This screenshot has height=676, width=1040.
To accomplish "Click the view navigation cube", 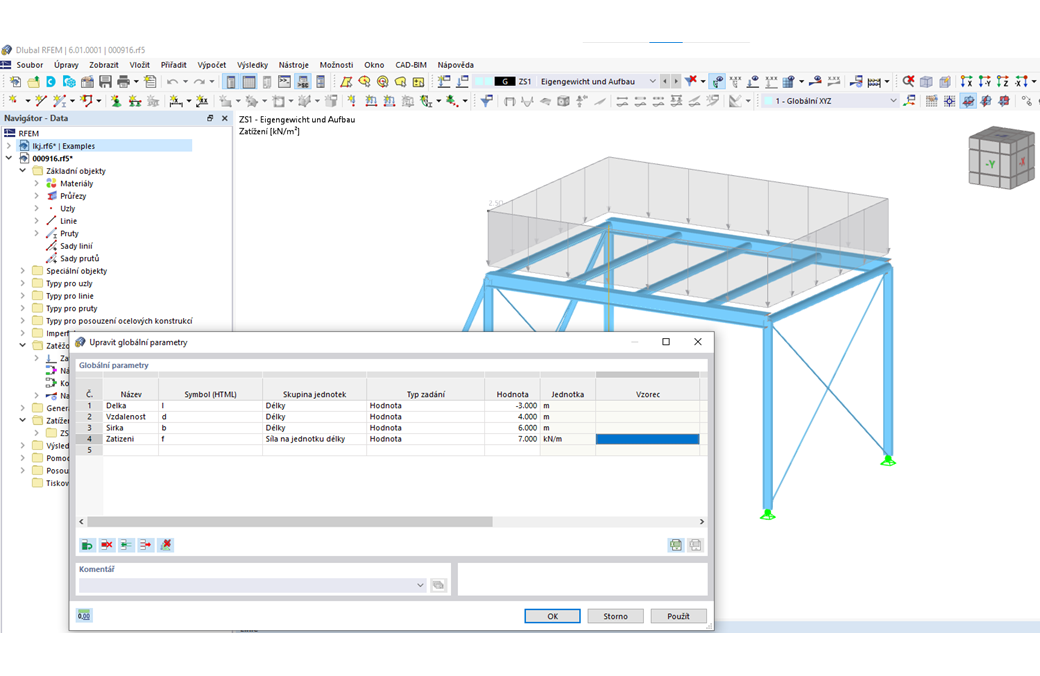I will 1001,157.
